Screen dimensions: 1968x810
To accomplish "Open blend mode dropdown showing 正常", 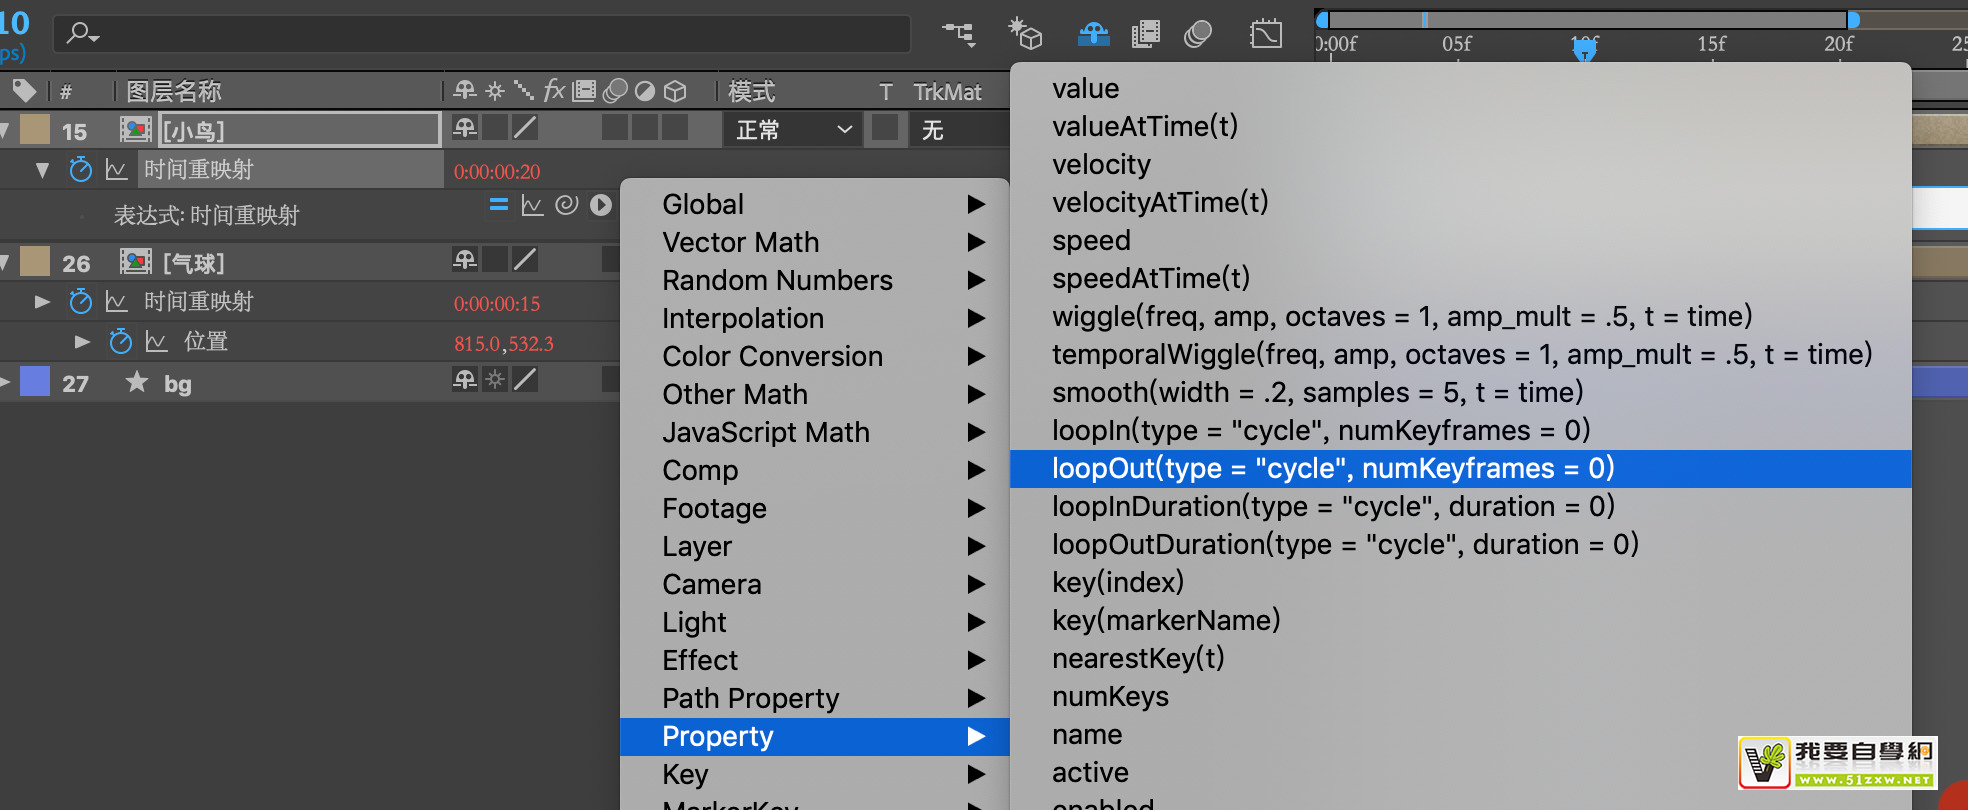I will [x=792, y=130].
